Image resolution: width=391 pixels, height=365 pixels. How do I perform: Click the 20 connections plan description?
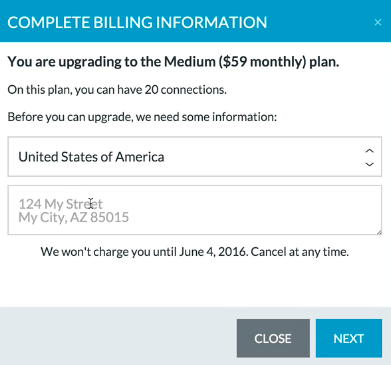click(x=117, y=90)
